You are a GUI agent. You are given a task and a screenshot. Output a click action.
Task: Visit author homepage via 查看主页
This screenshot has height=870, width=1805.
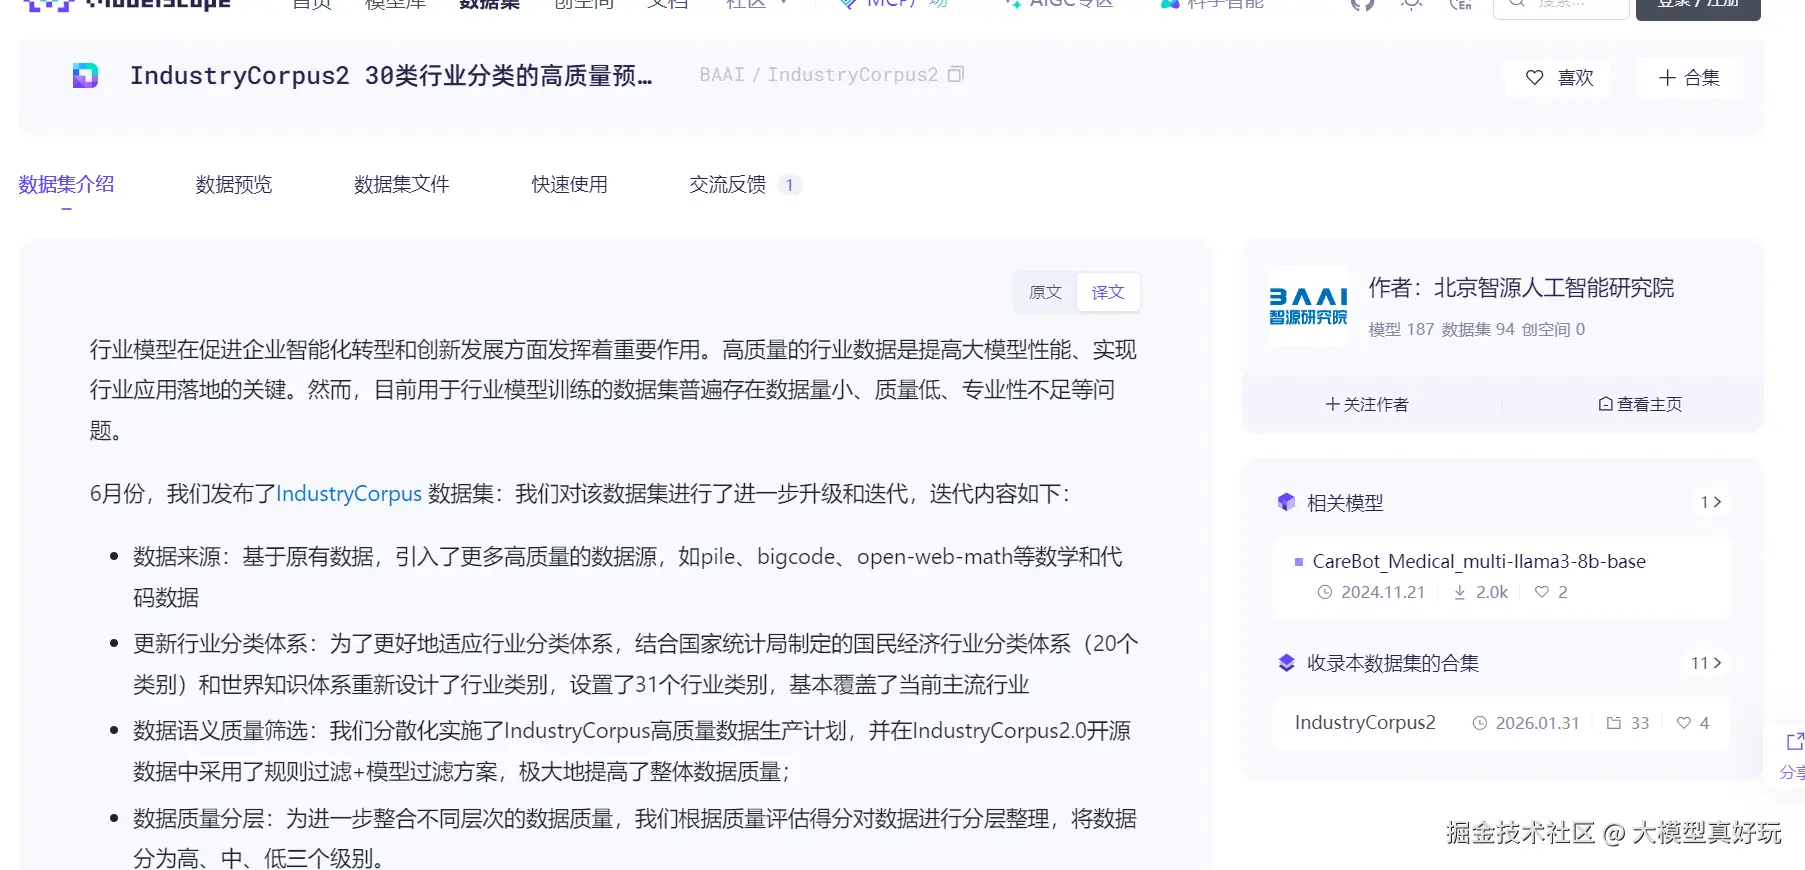[1640, 404]
